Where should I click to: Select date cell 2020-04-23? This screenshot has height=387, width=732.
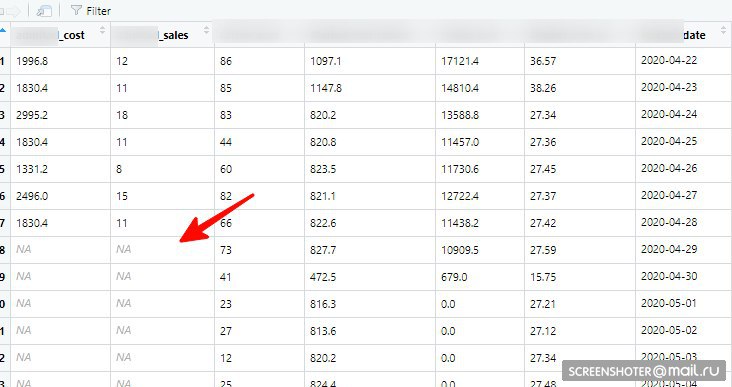pyautogui.click(x=669, y=87)
